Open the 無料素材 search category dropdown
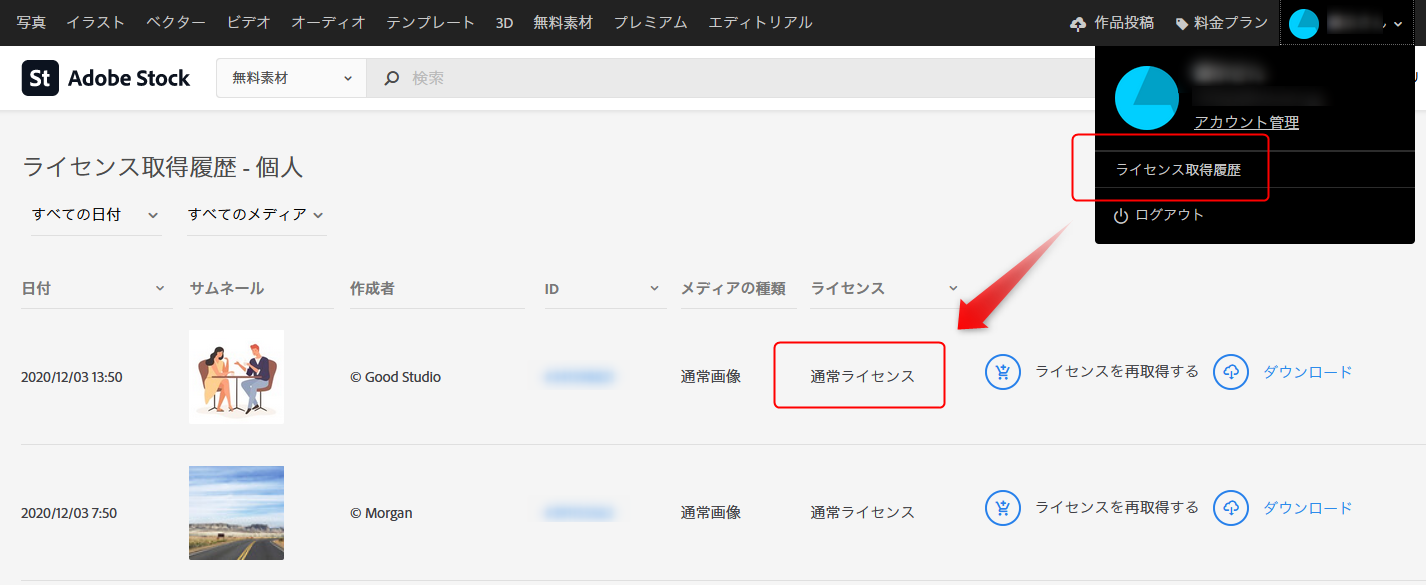This screenshot has height=585, width=1426. click(x=291, y=78)
